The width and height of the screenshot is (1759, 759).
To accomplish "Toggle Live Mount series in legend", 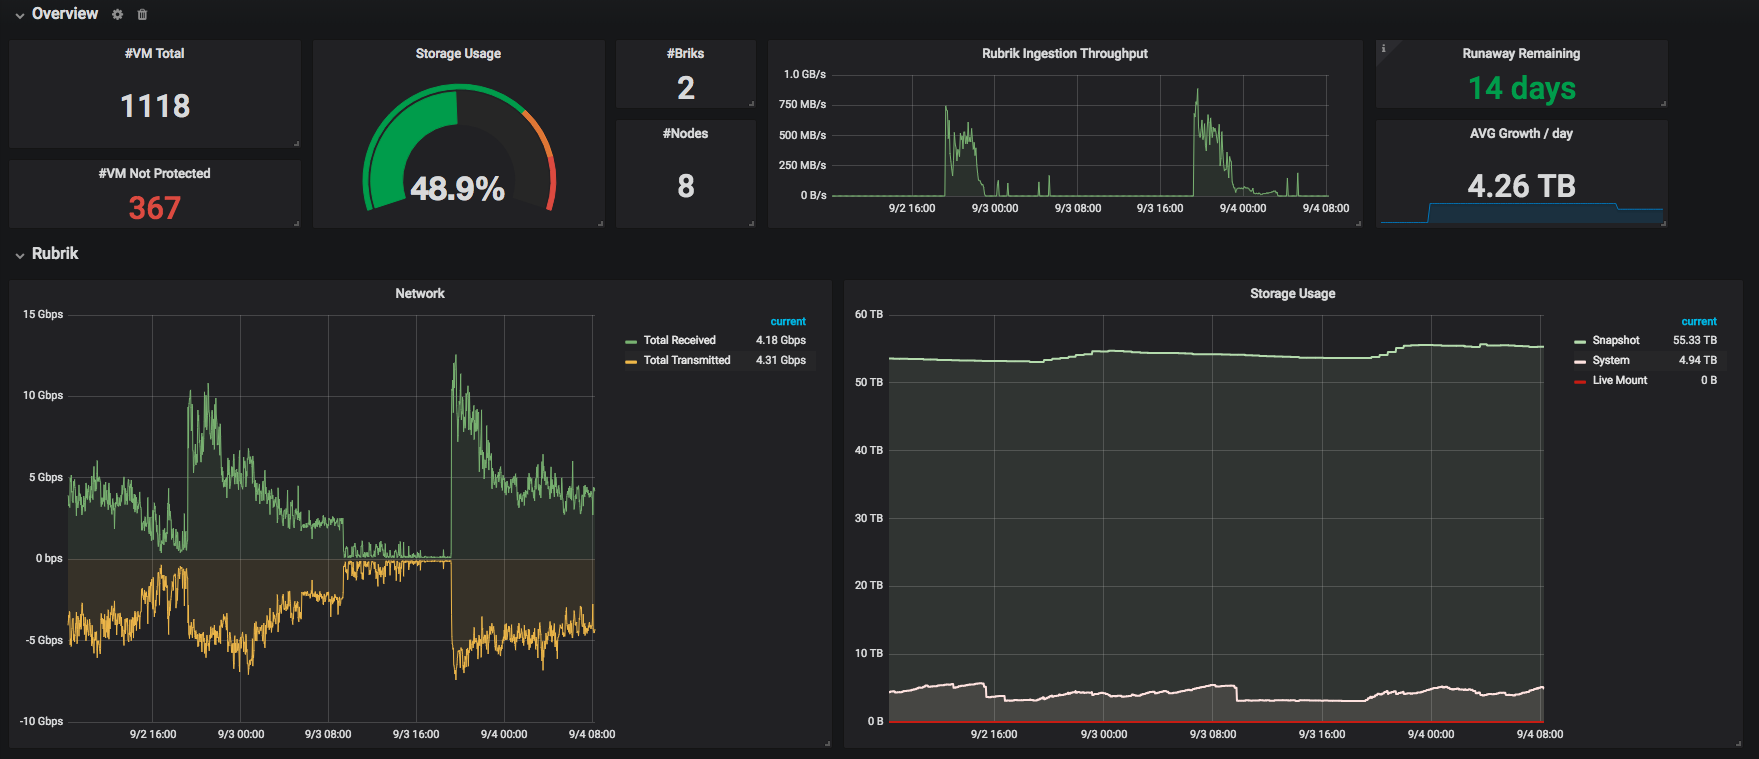I will 1620,380.
